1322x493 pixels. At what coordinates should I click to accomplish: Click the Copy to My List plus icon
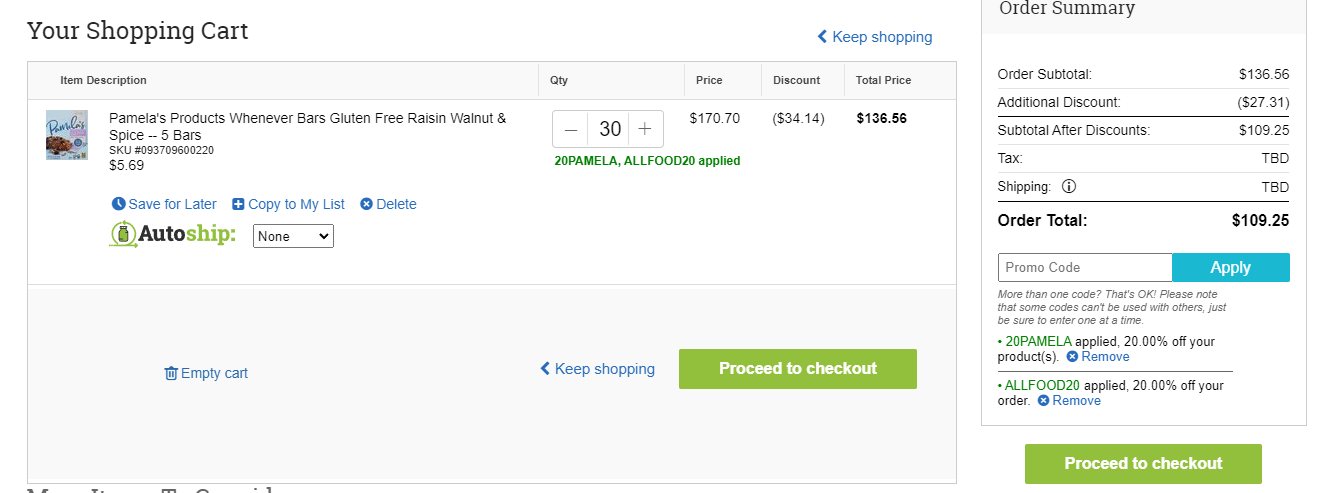pos(238,204)
